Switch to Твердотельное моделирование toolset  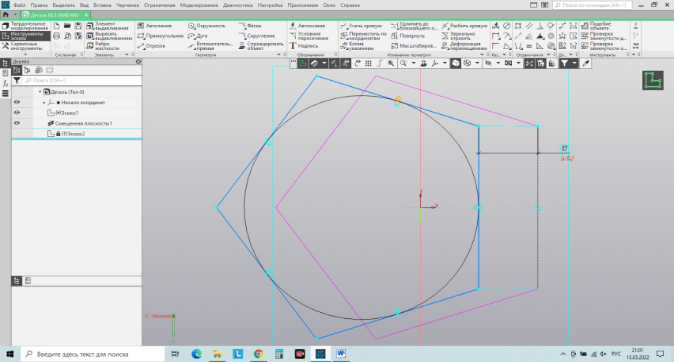25,26
